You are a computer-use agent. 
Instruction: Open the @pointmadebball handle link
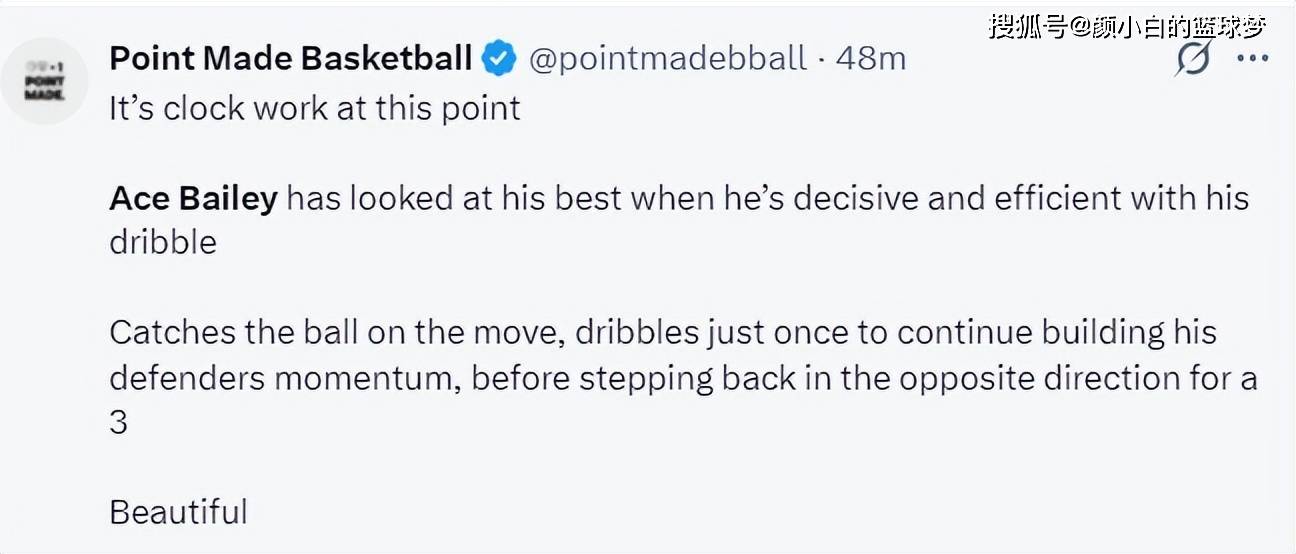point(666,59)
